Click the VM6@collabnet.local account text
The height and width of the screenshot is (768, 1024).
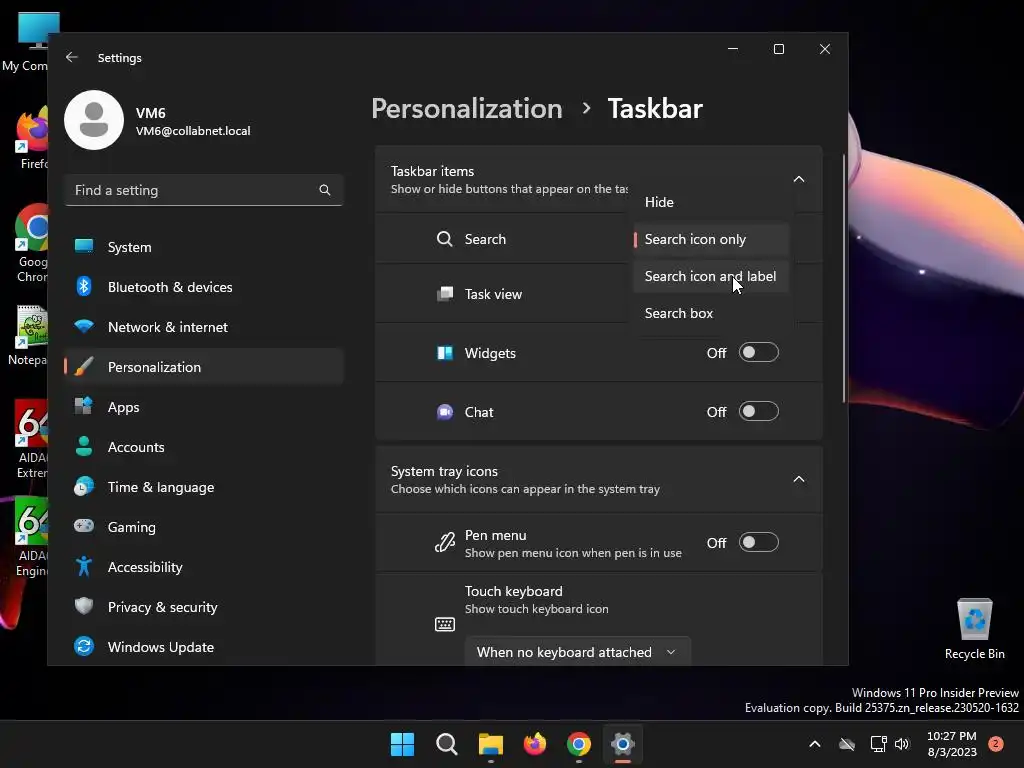(x=193, y=131)
